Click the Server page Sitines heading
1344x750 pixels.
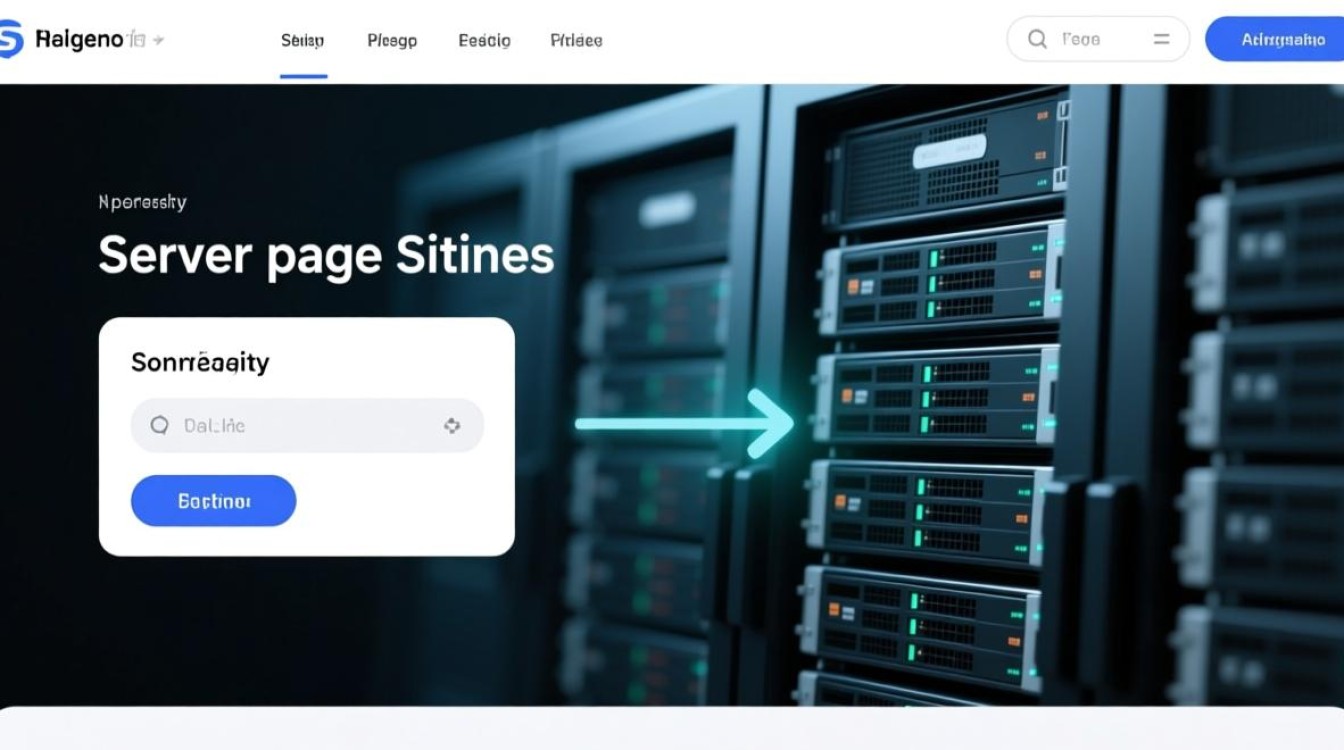pyautogui.click(x=326, y=255)
